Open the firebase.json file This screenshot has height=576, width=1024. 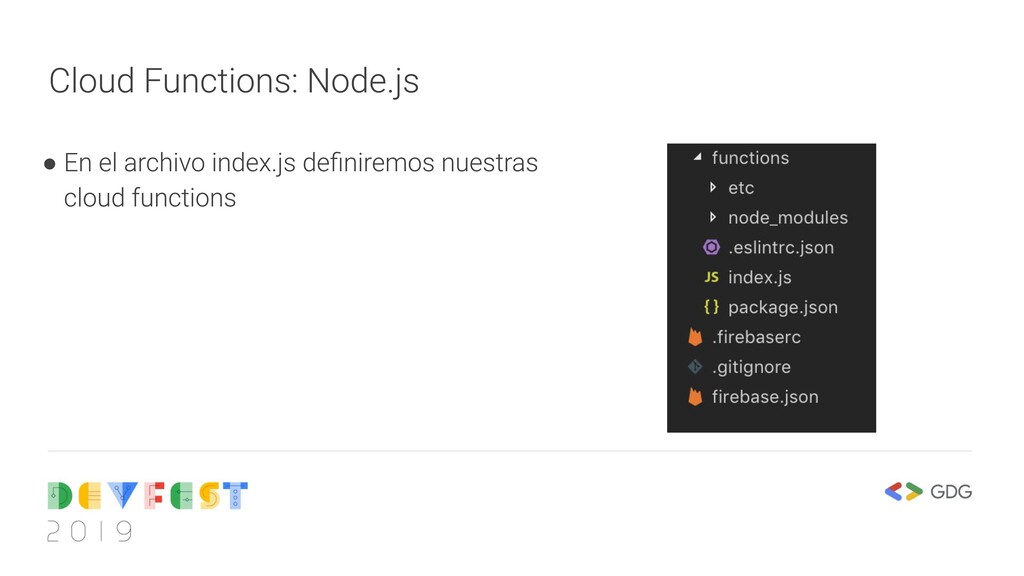(x=765, y=397)
